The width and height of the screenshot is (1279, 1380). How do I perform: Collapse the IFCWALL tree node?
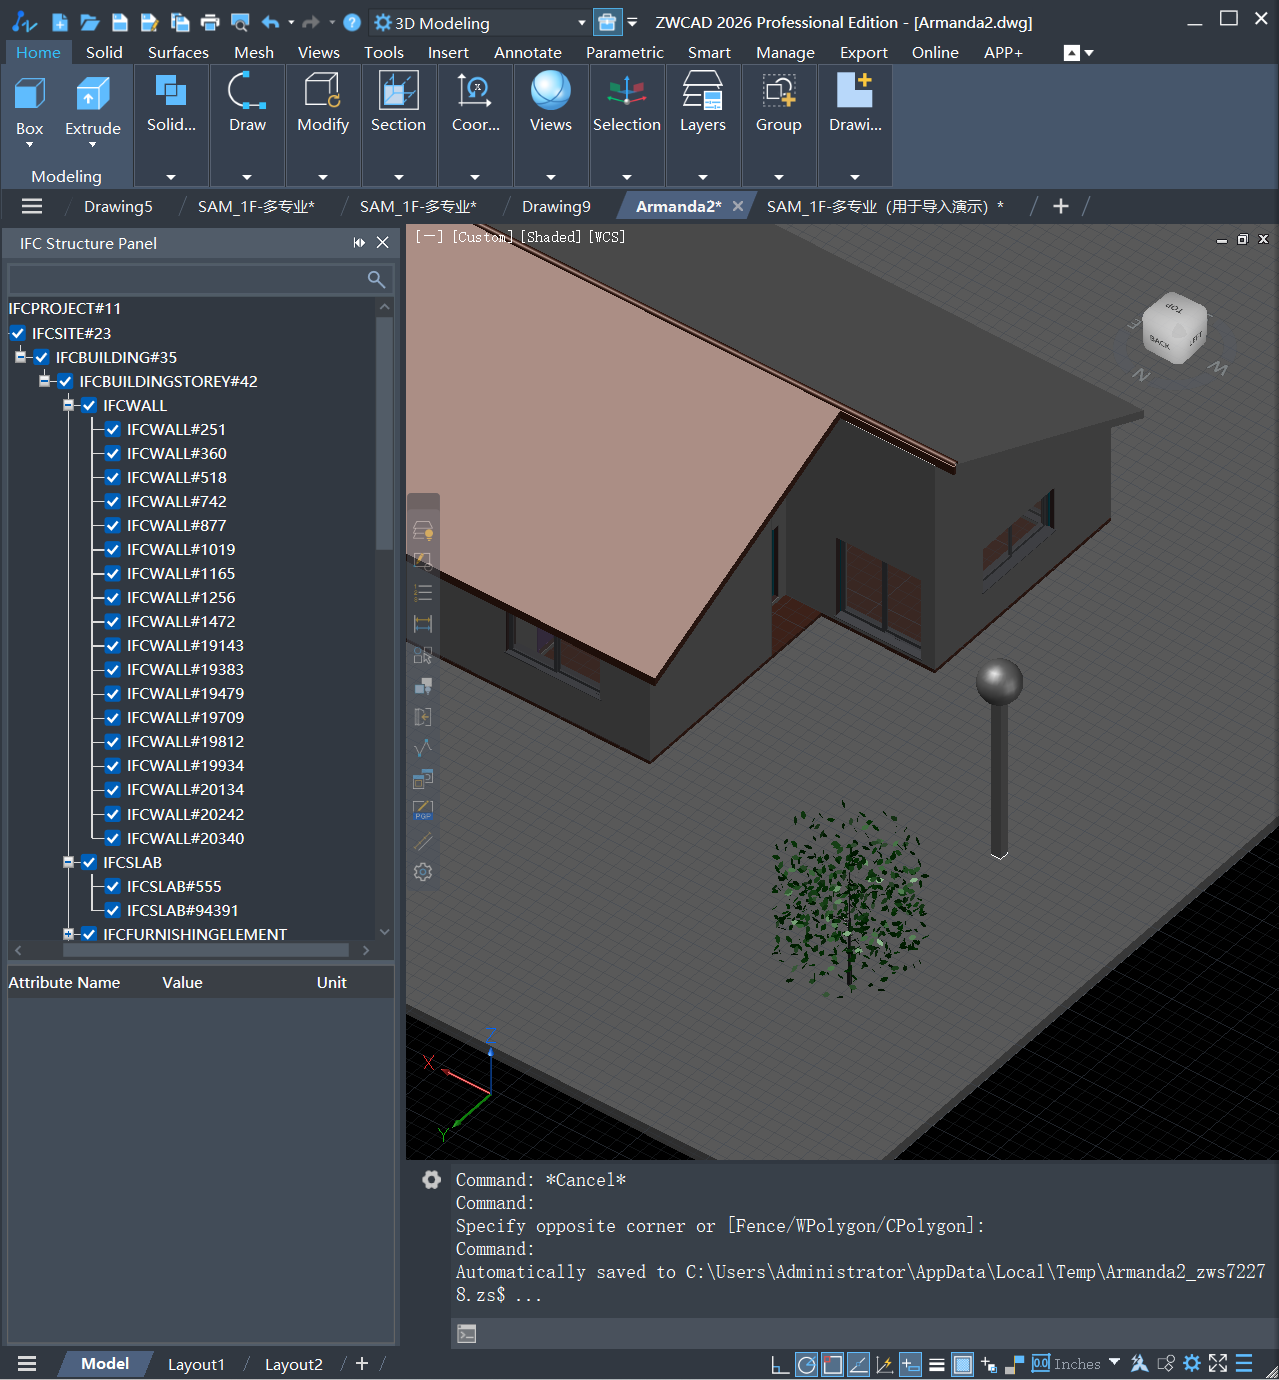(x=69, y=406)
